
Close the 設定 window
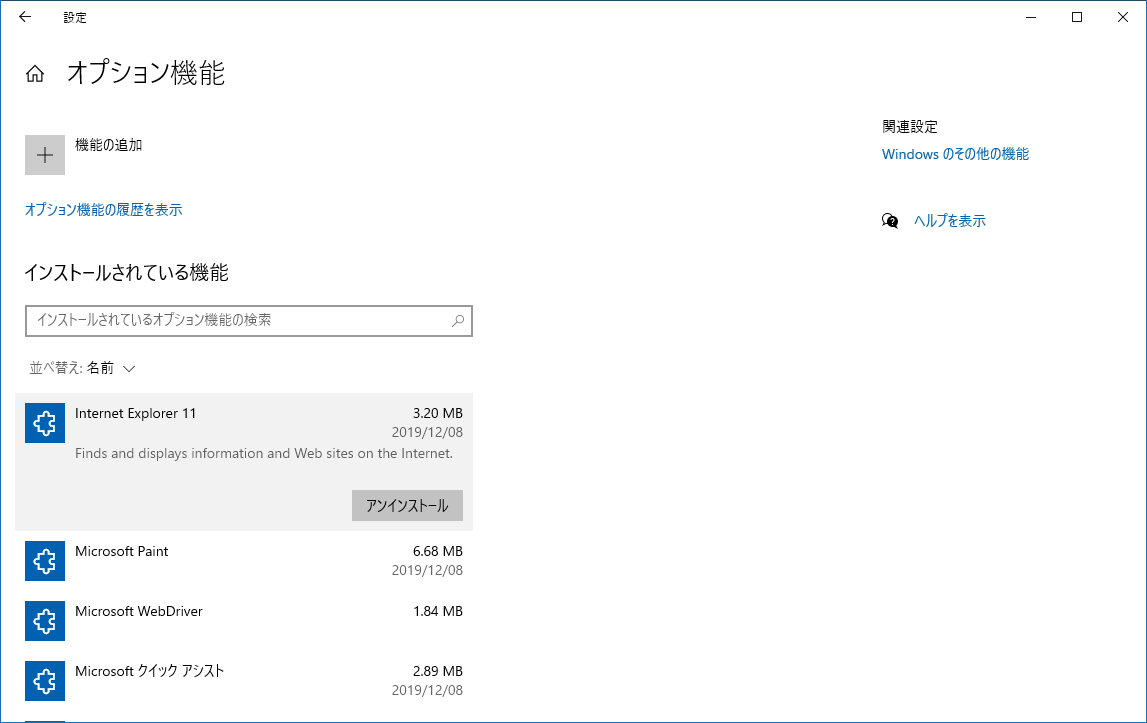[x=1123, y=17]
